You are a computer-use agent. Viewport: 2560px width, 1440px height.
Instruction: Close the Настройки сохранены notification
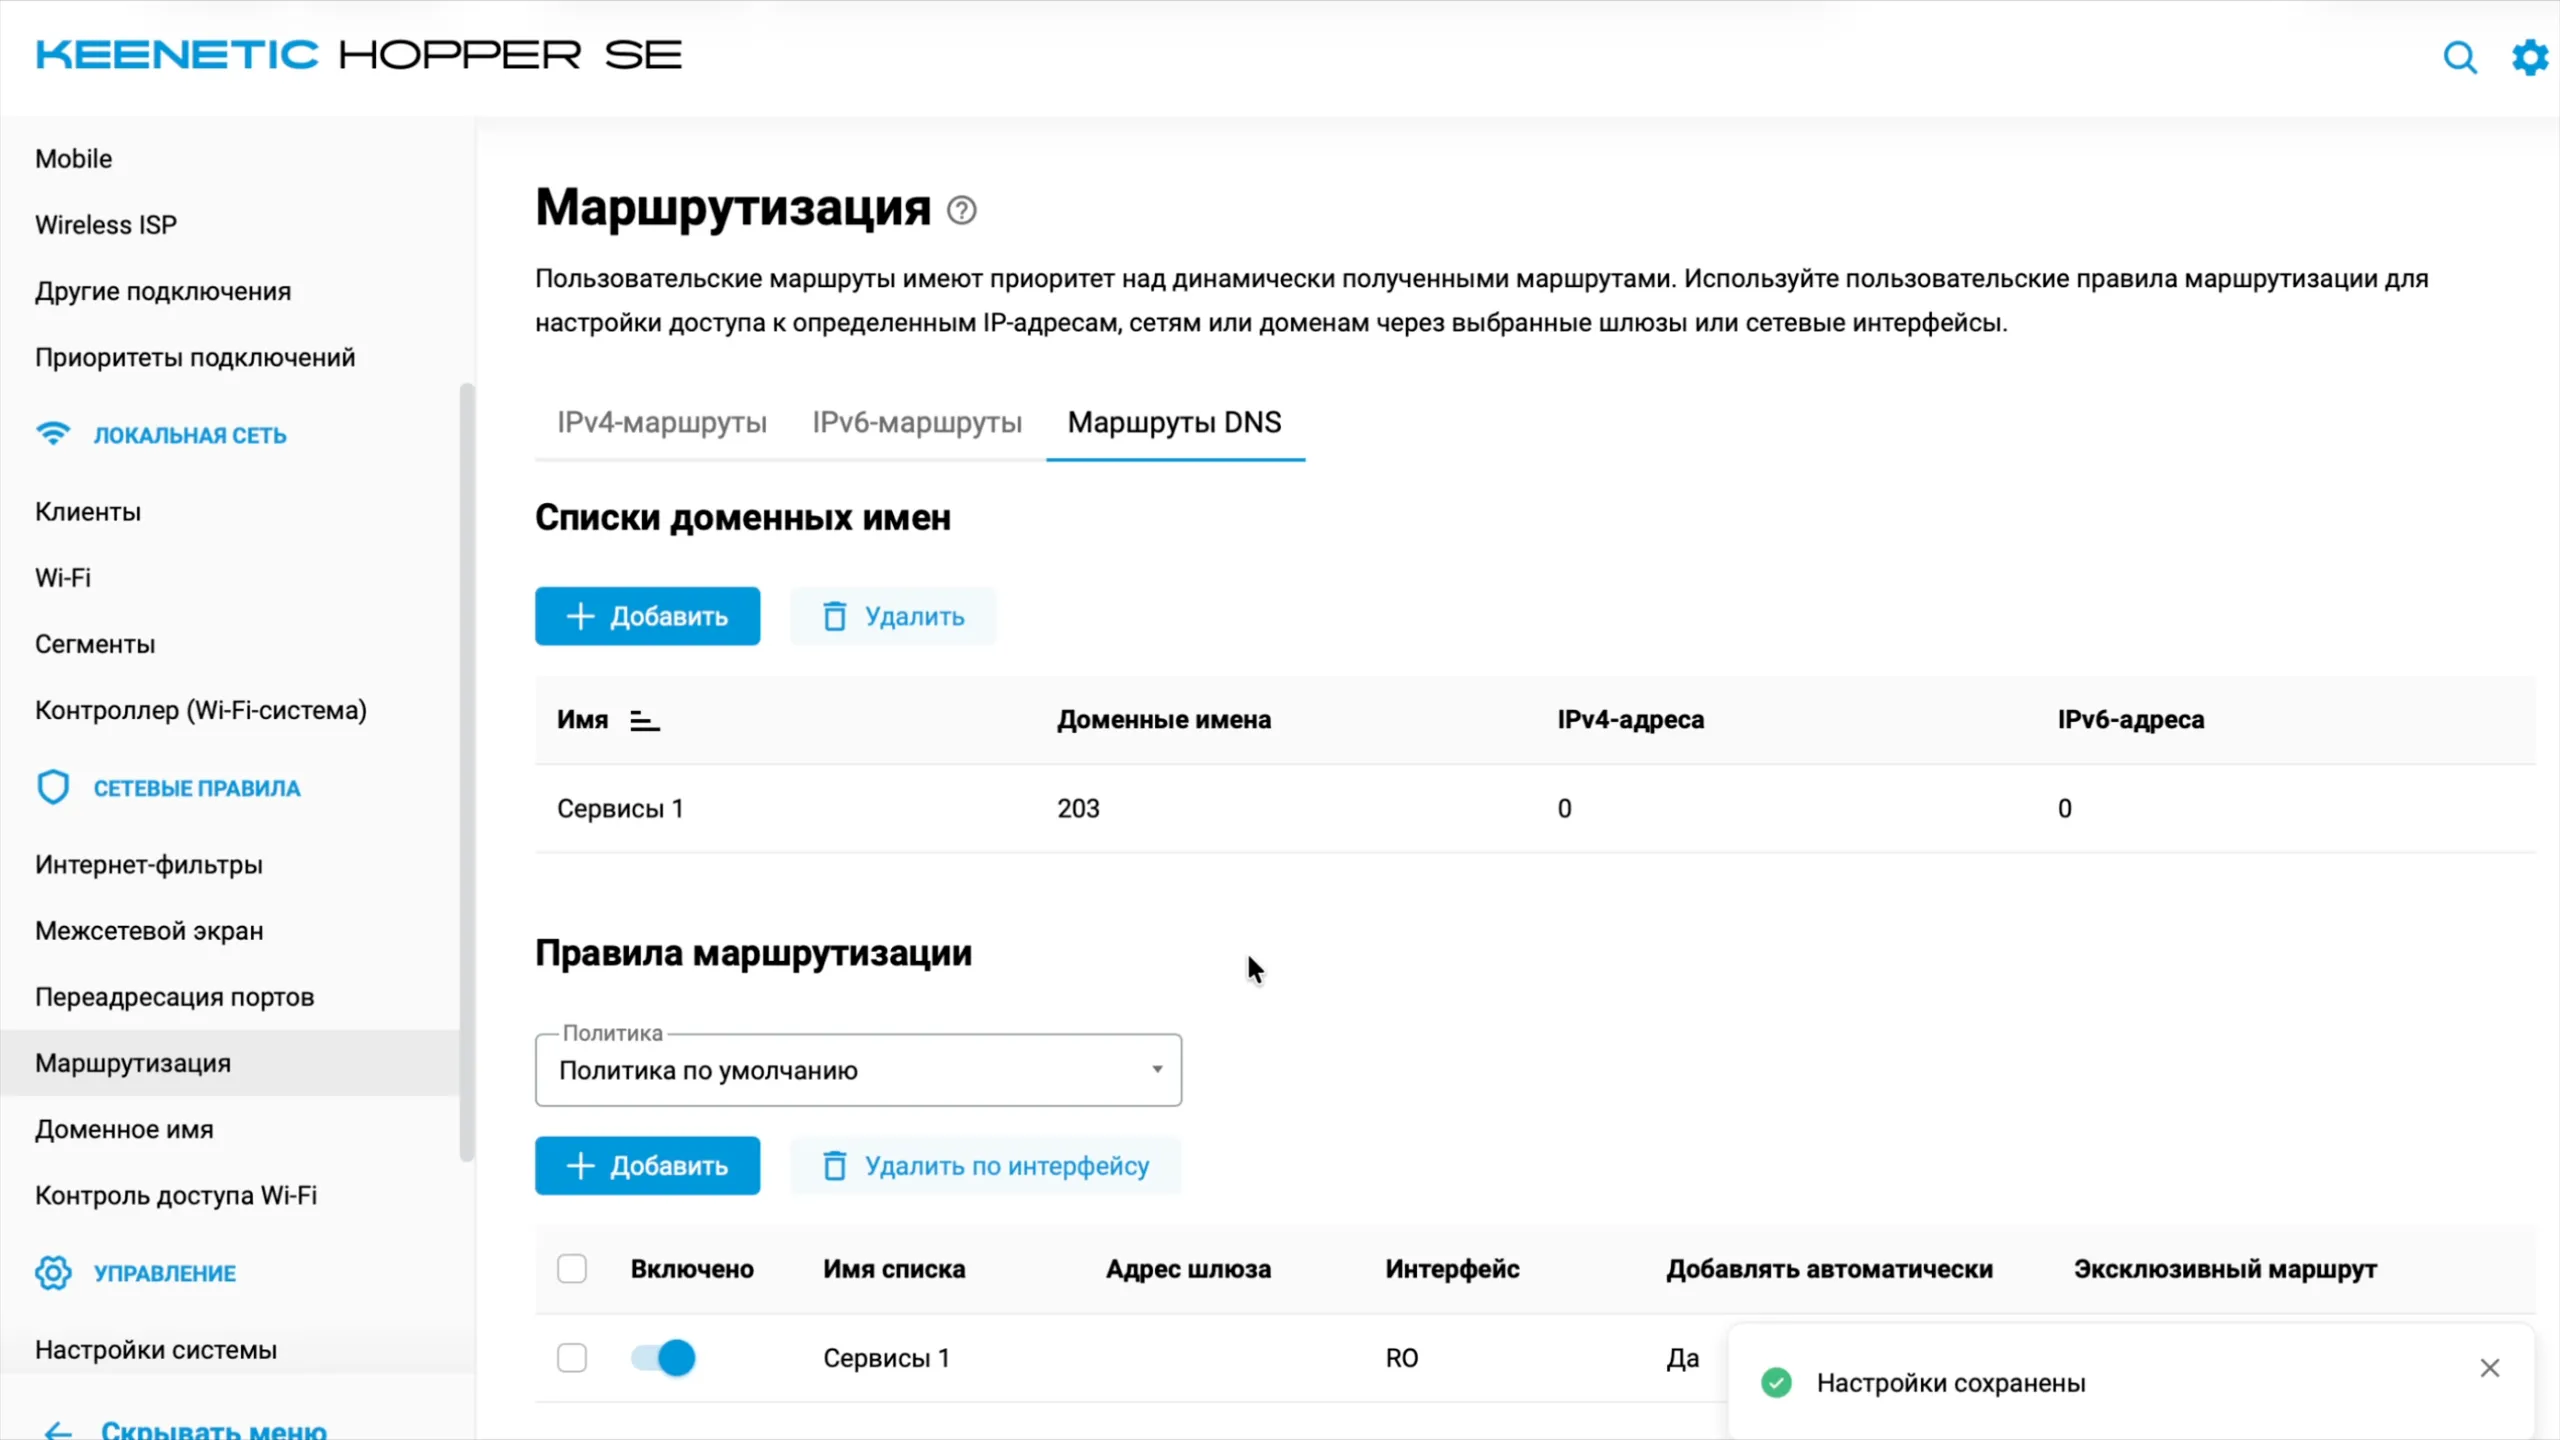tap(2490, 1368)
